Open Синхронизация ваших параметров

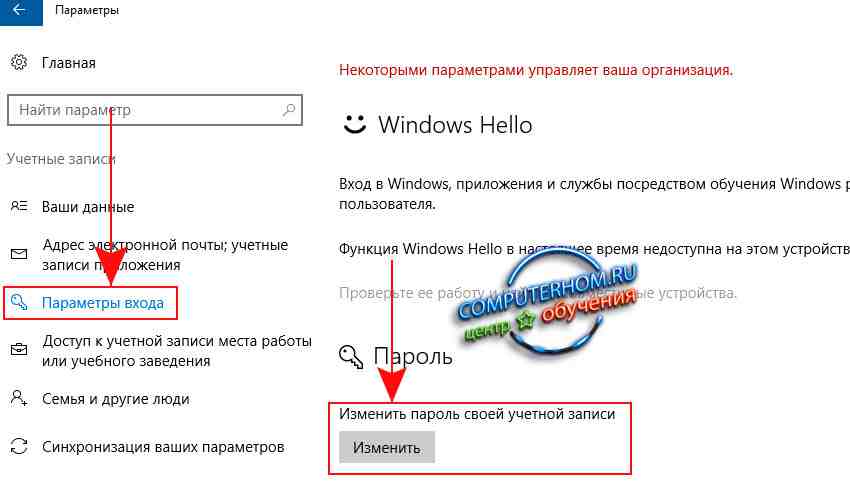163,447
